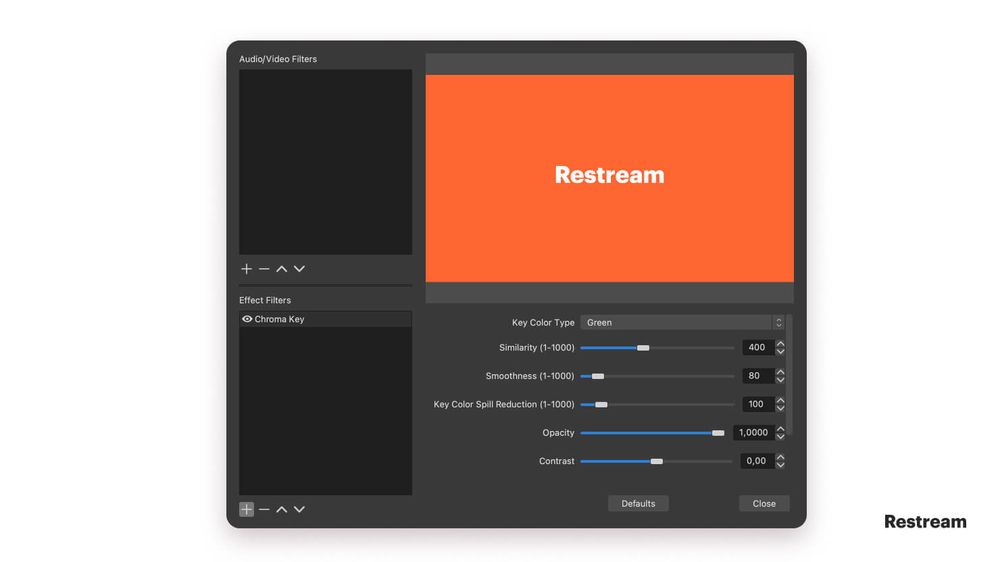Increase Key Color Spill Reduction stepper value
This screenshot has height=562, width=1000.
pos(780,400)
